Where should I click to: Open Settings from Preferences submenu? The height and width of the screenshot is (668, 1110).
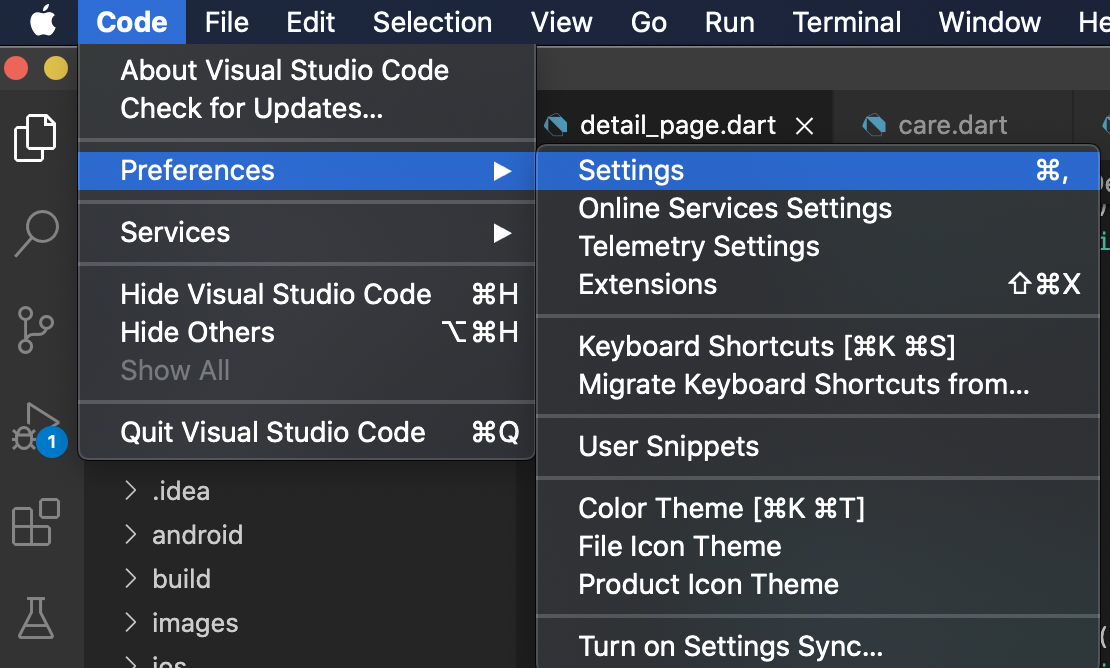[818, 171]
